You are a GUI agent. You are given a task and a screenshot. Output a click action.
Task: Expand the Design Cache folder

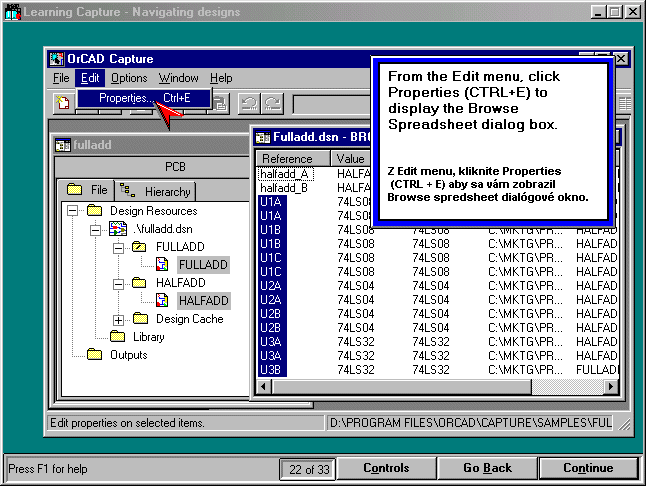pos(119,319)
